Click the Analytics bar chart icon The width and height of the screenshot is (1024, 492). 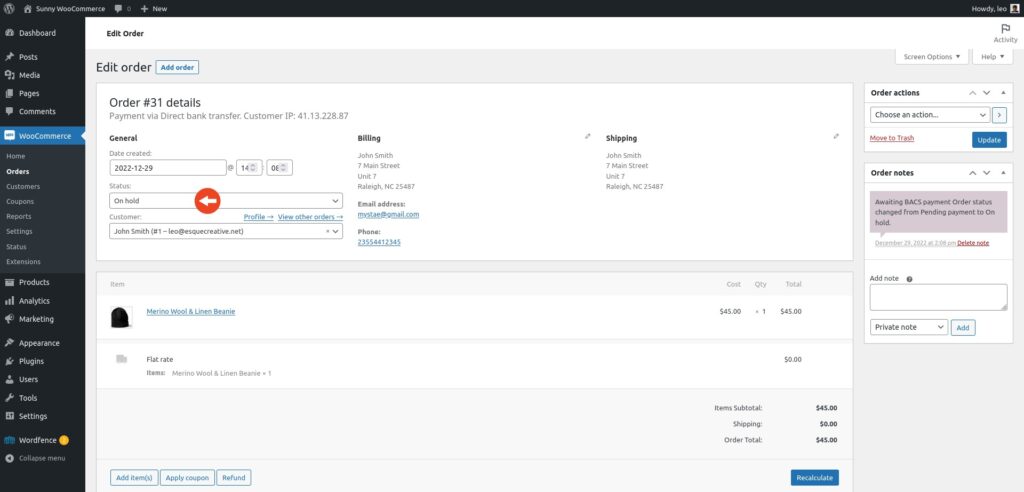tap(10, 301)
